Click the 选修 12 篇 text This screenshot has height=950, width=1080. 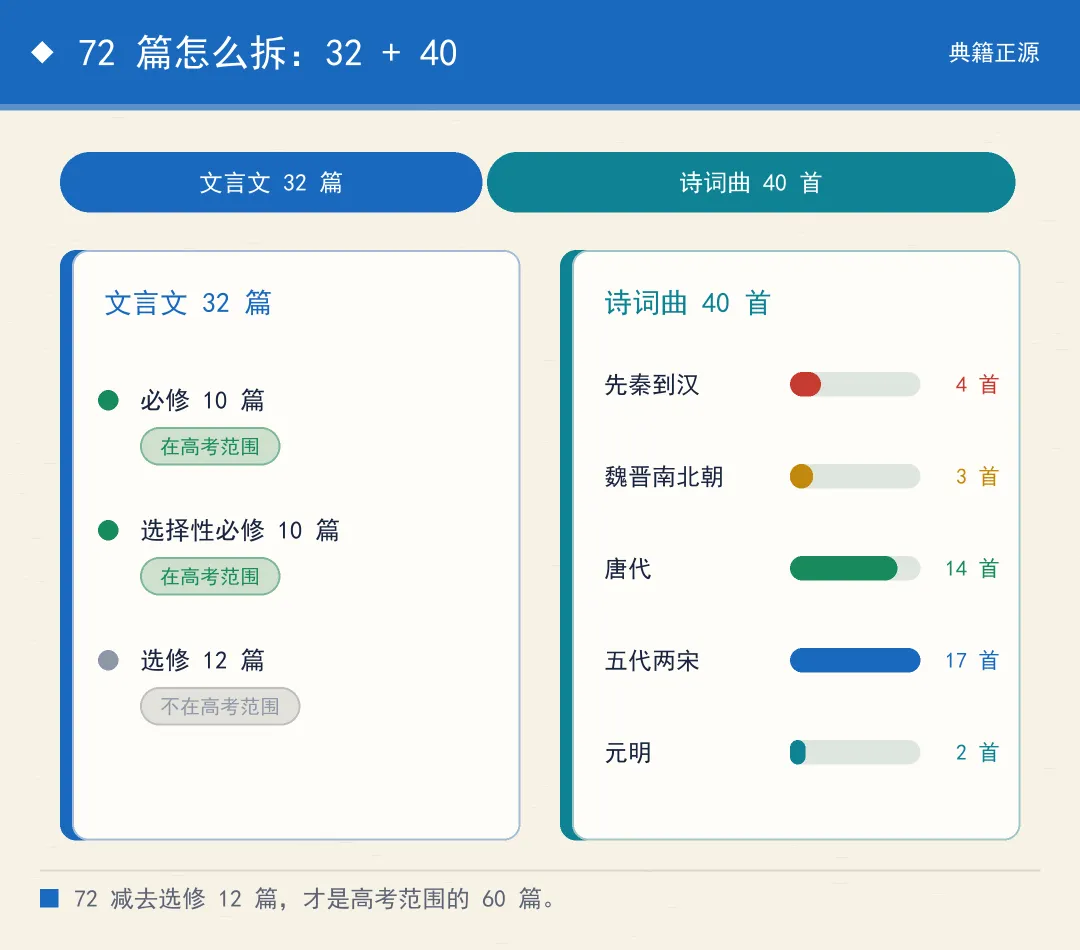pyautogui.click(x=202, y=661)
